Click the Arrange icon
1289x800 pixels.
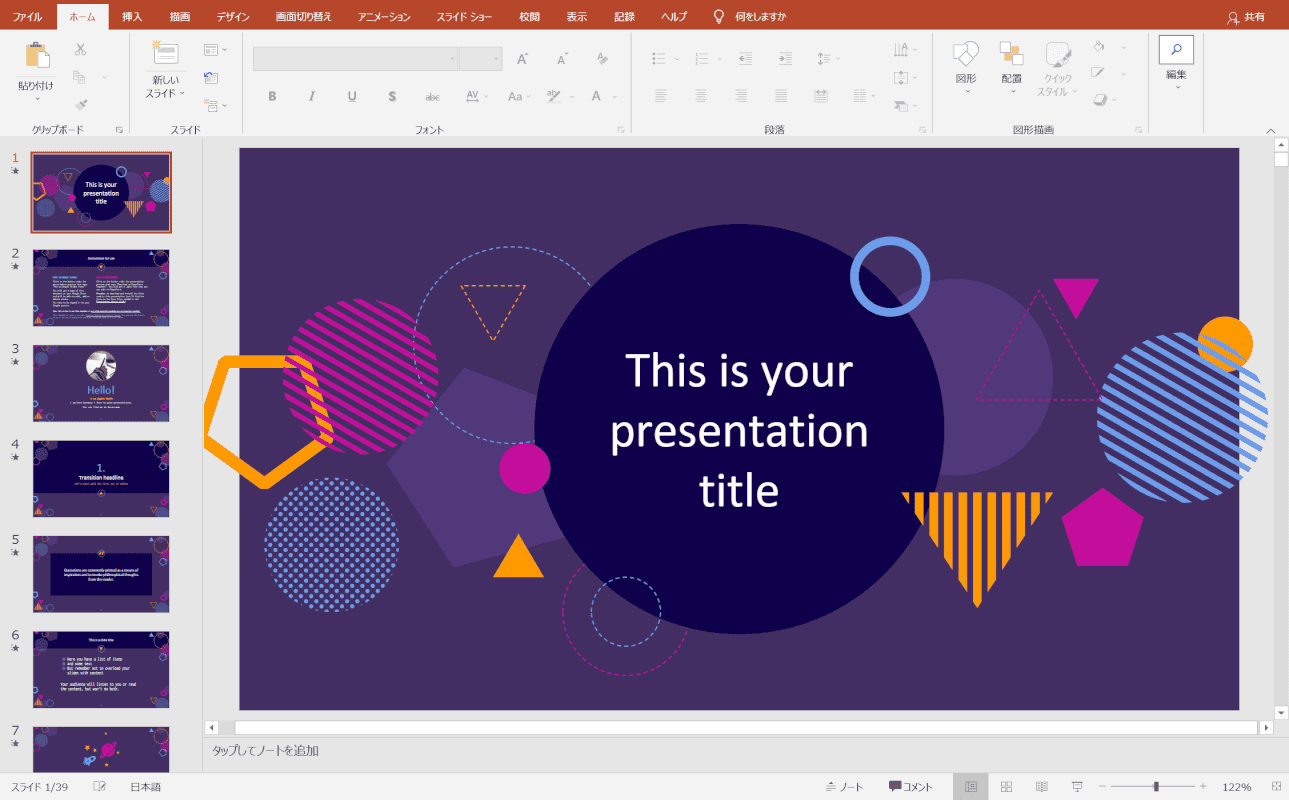click(1012, 55)
